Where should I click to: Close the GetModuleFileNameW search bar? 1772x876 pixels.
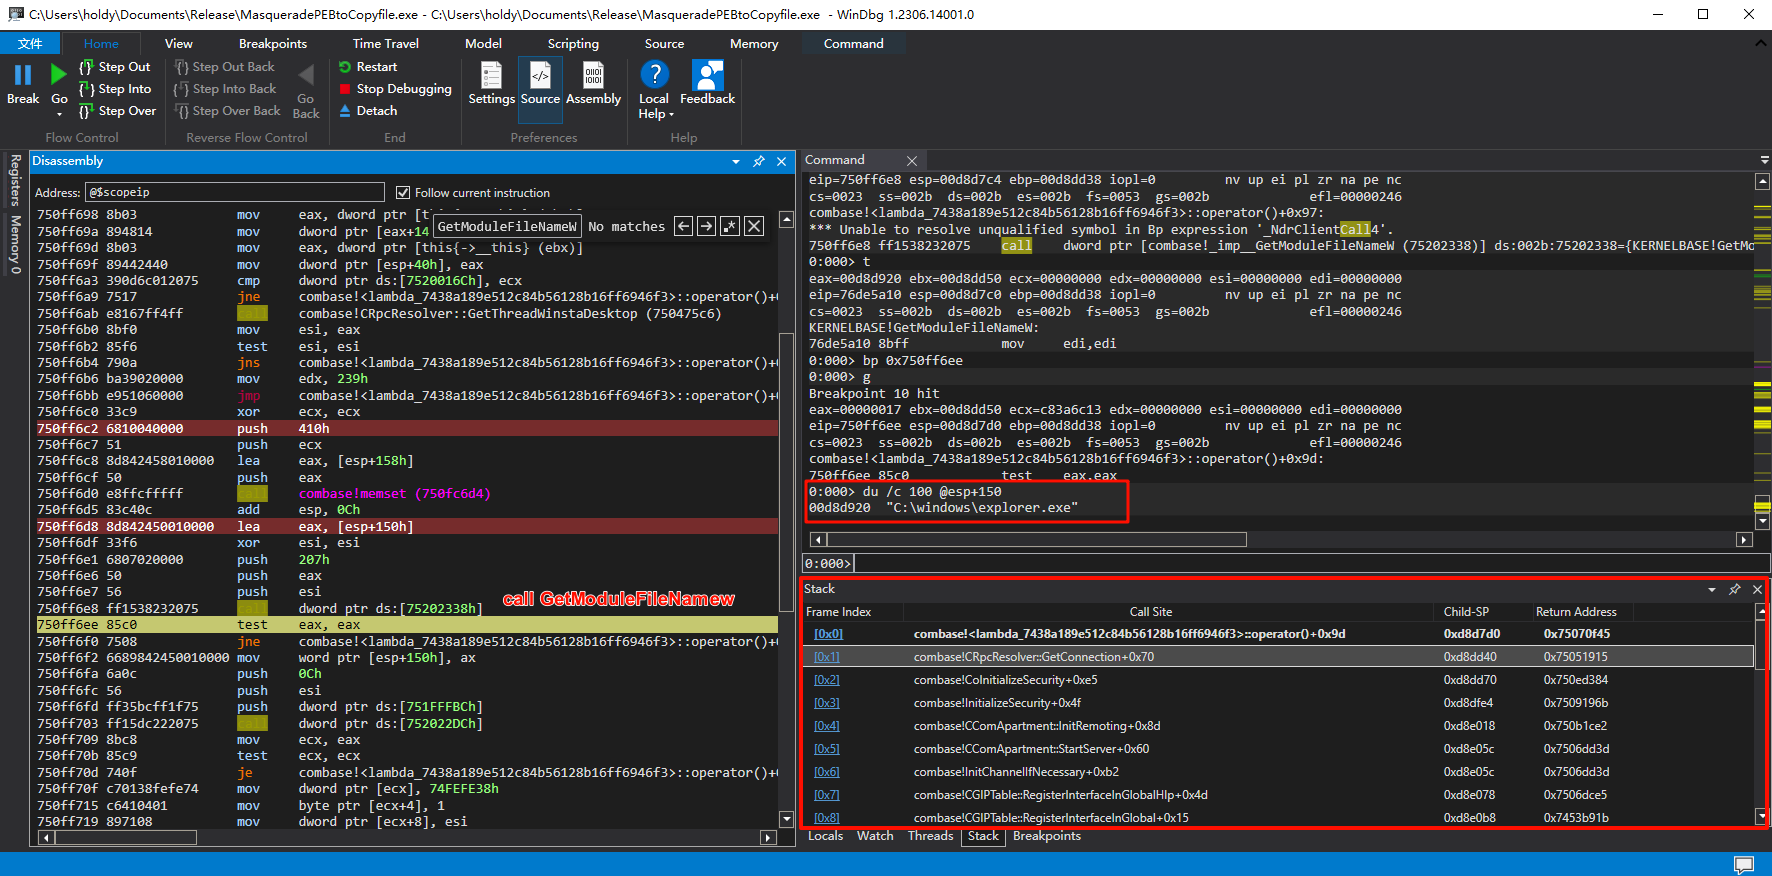(754, 226)
